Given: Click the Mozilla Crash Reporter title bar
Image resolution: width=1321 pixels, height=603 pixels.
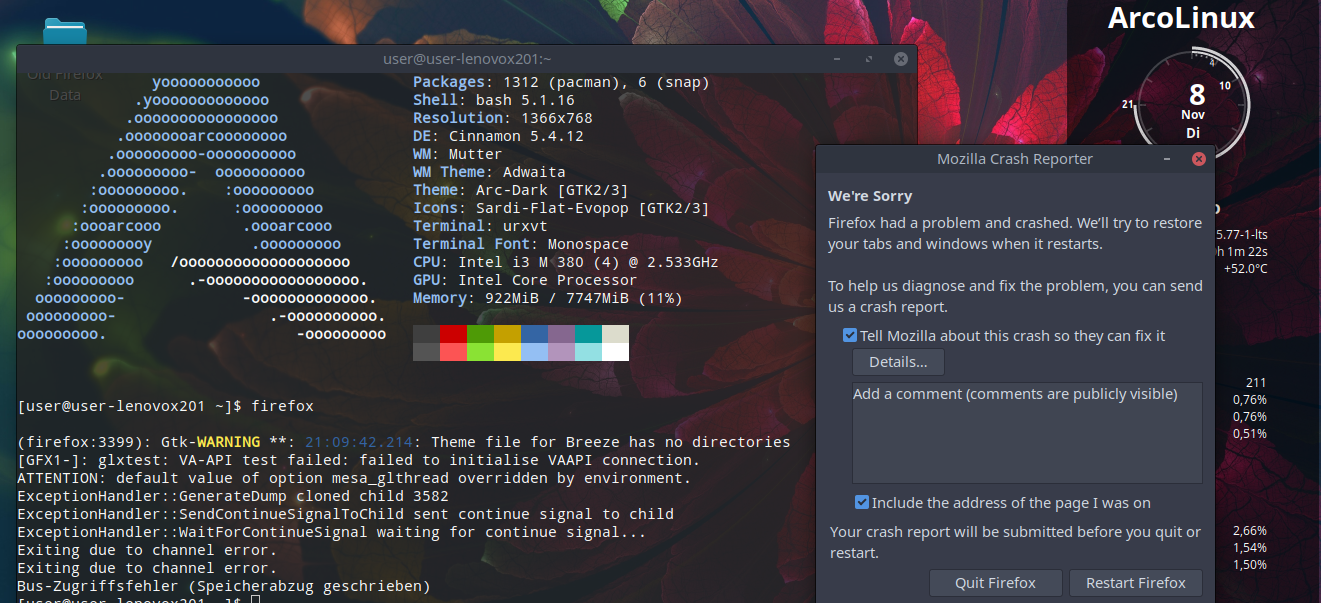Looking at the screenshot, I should 1014,159.
